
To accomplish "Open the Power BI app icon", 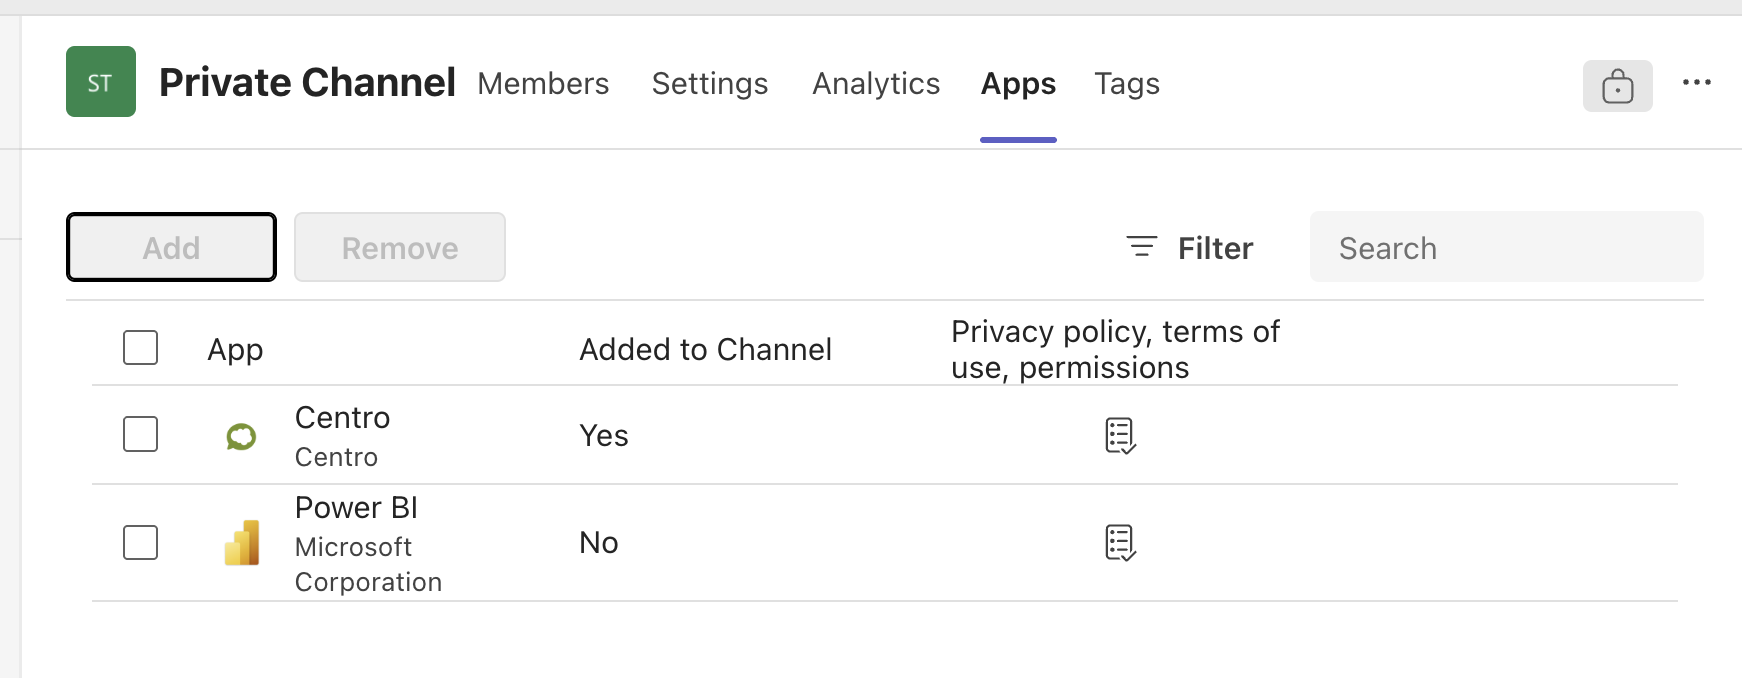I will point(242,543).
